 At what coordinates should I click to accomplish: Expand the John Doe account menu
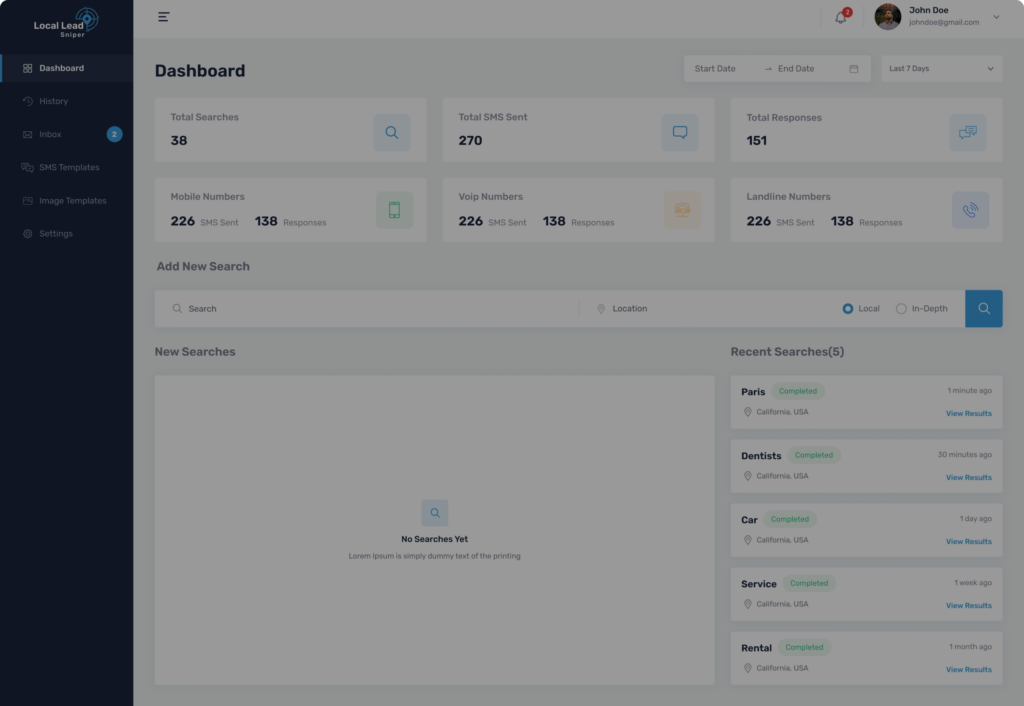pos(995,17)
